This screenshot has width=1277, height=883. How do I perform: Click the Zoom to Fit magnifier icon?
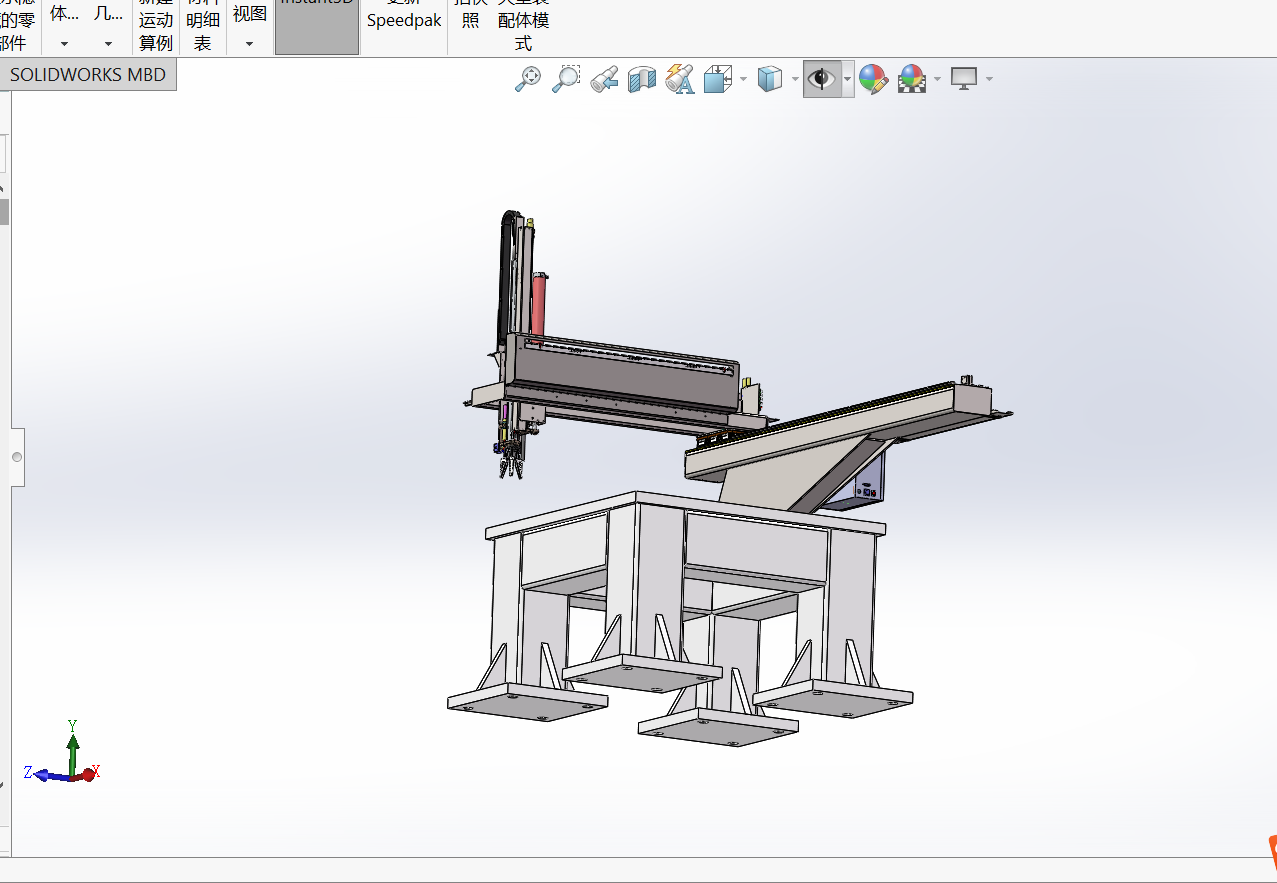pos(527,79)
